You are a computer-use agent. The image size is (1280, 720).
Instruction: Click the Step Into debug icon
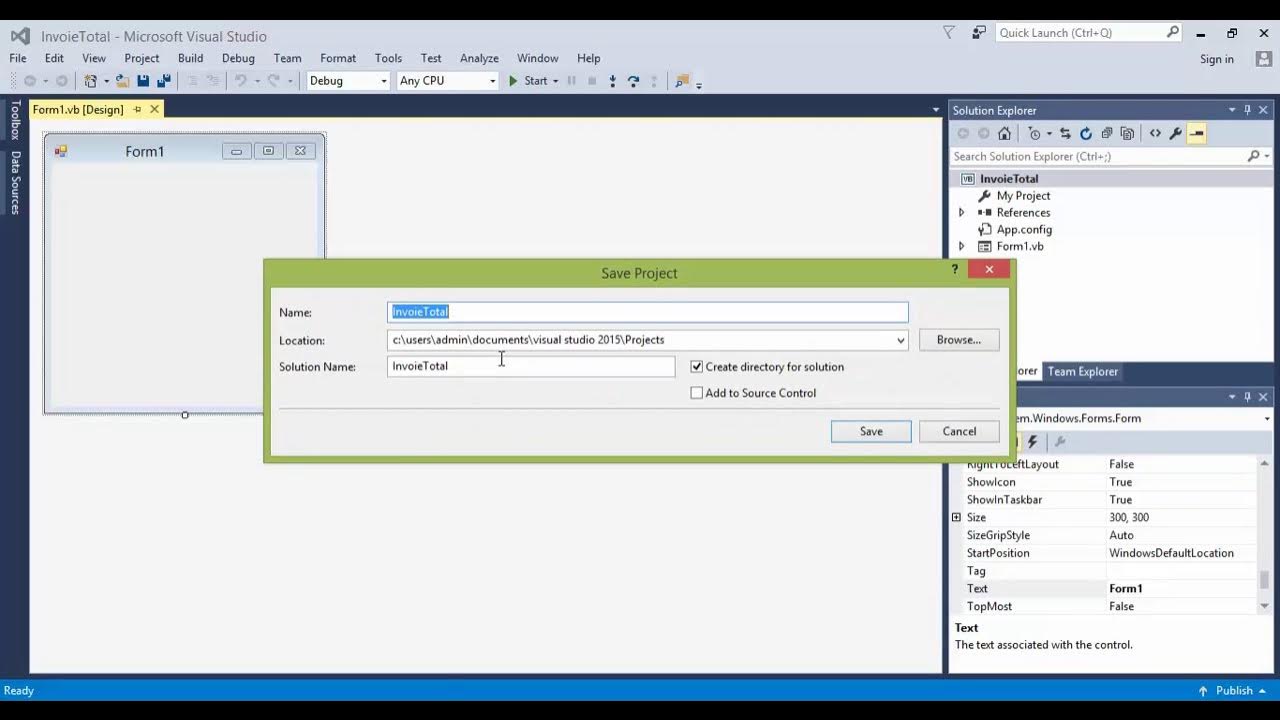point(612,81)
